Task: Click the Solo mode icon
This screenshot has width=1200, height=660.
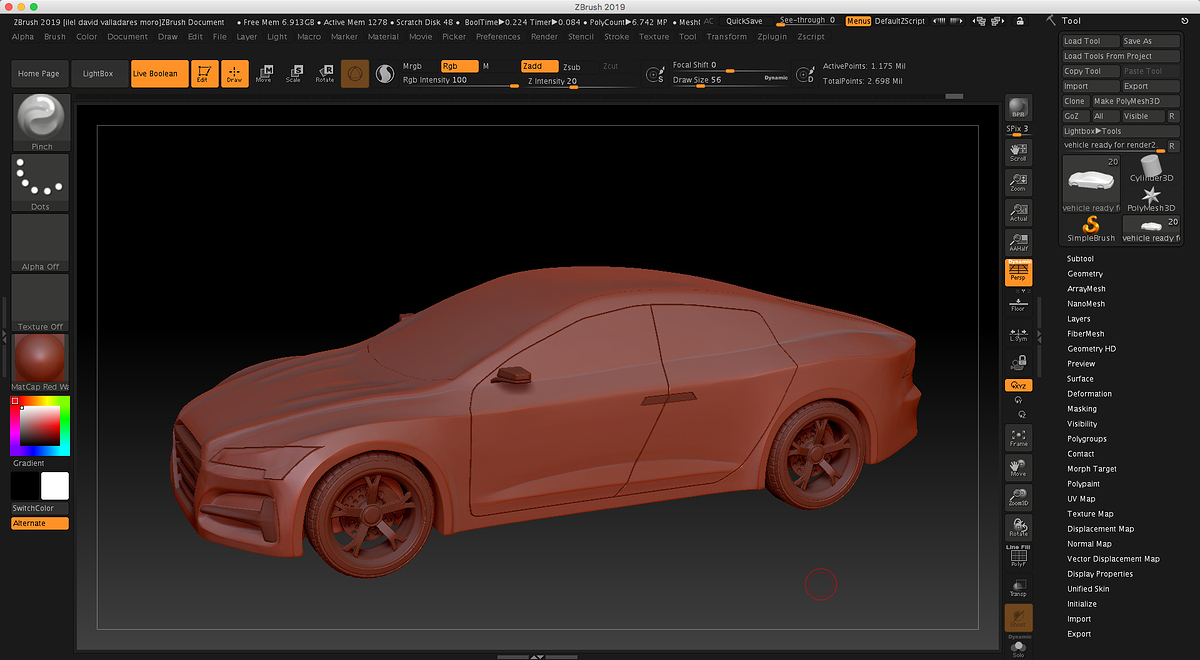Action: pyautogui.click(x=1018, y=648)
